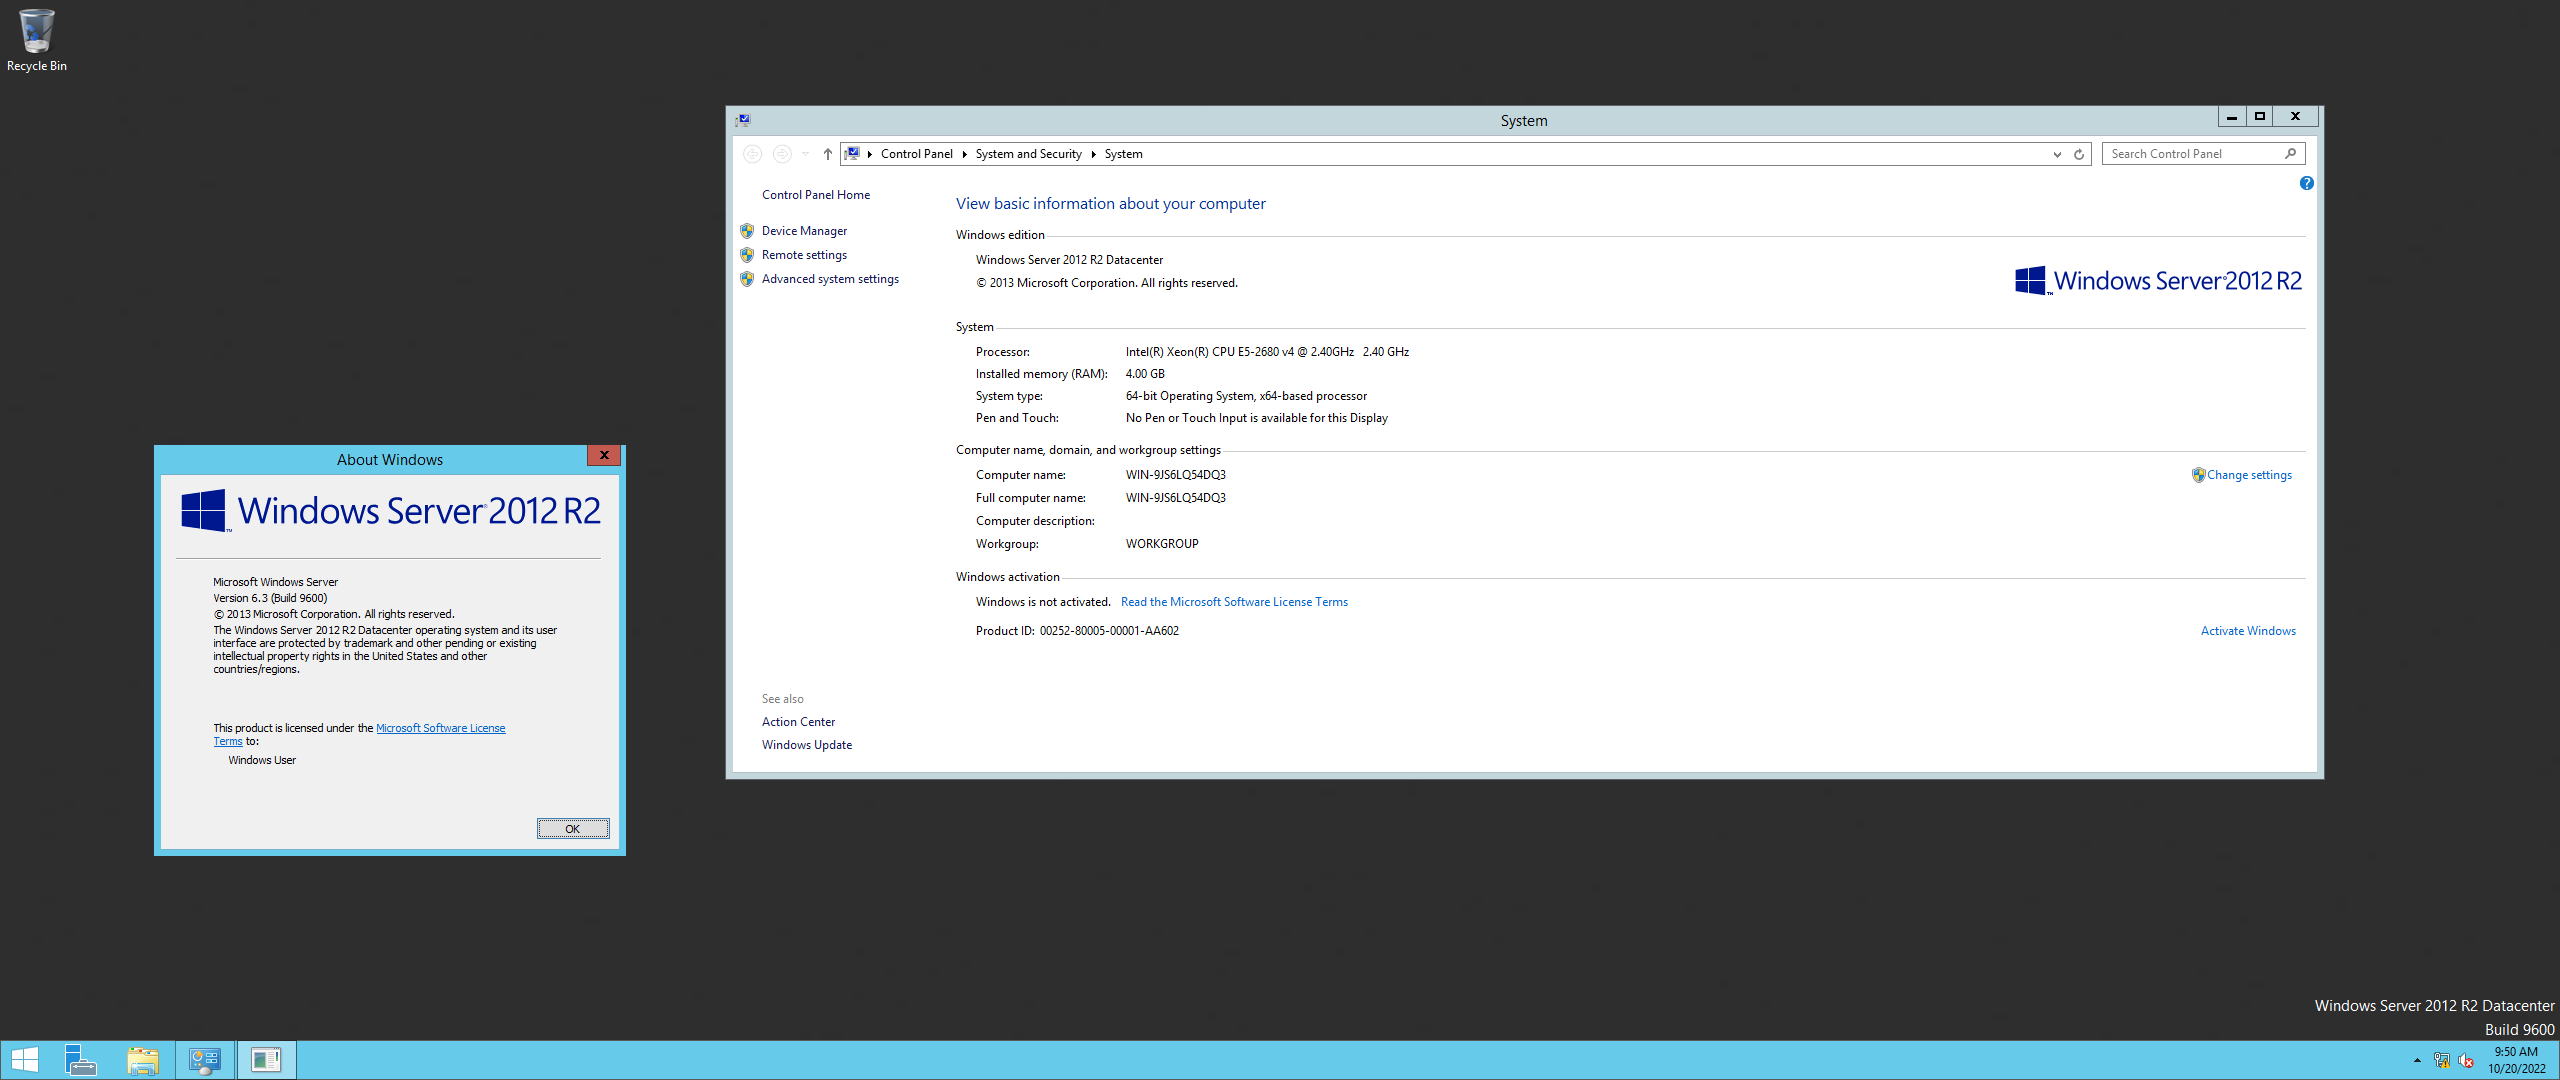Click Activate Windows link

(x=2247, y=631)
